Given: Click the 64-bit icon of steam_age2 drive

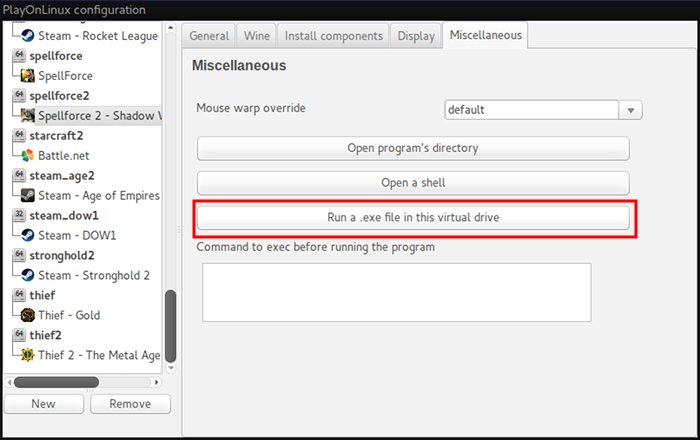Looking at the screenshot, I should pyautogui.click(x=19, y=175).
